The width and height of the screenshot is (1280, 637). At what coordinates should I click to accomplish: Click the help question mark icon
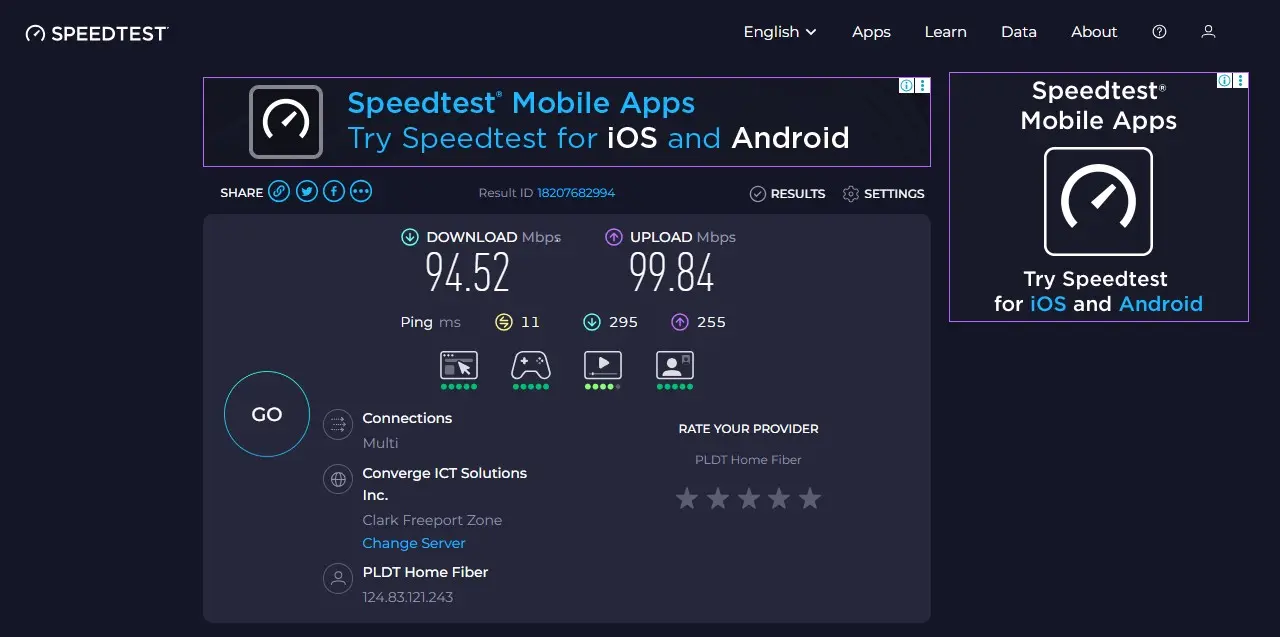tap(1159, 32)
